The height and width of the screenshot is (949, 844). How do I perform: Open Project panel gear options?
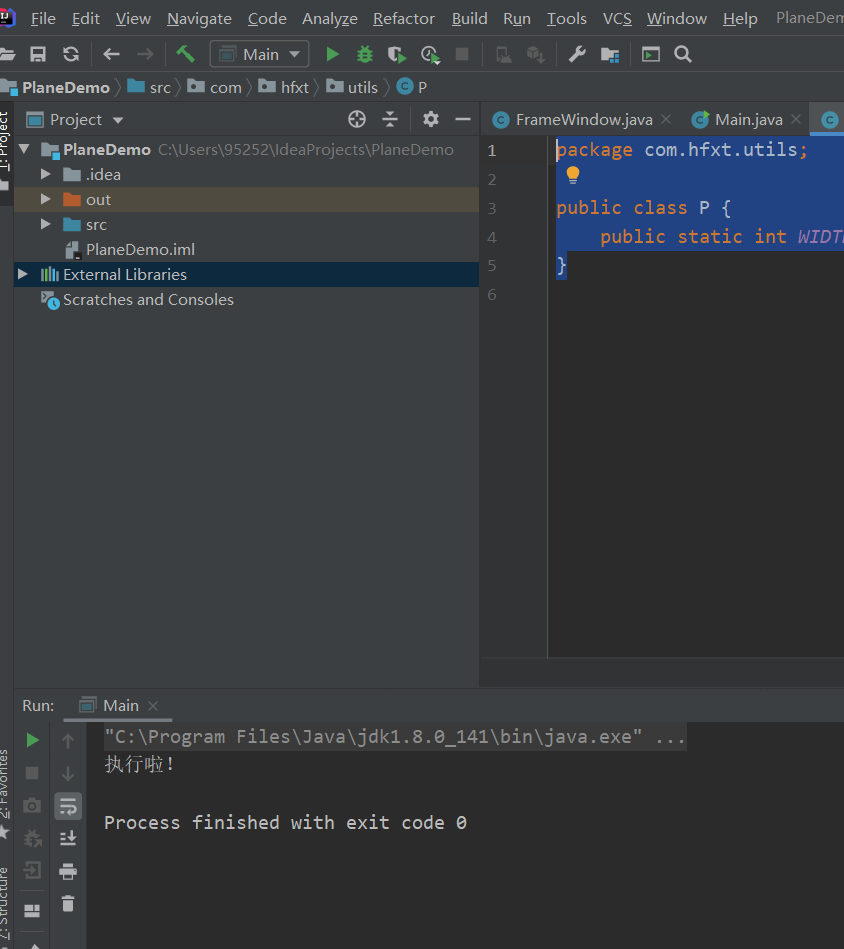[431, 119]
